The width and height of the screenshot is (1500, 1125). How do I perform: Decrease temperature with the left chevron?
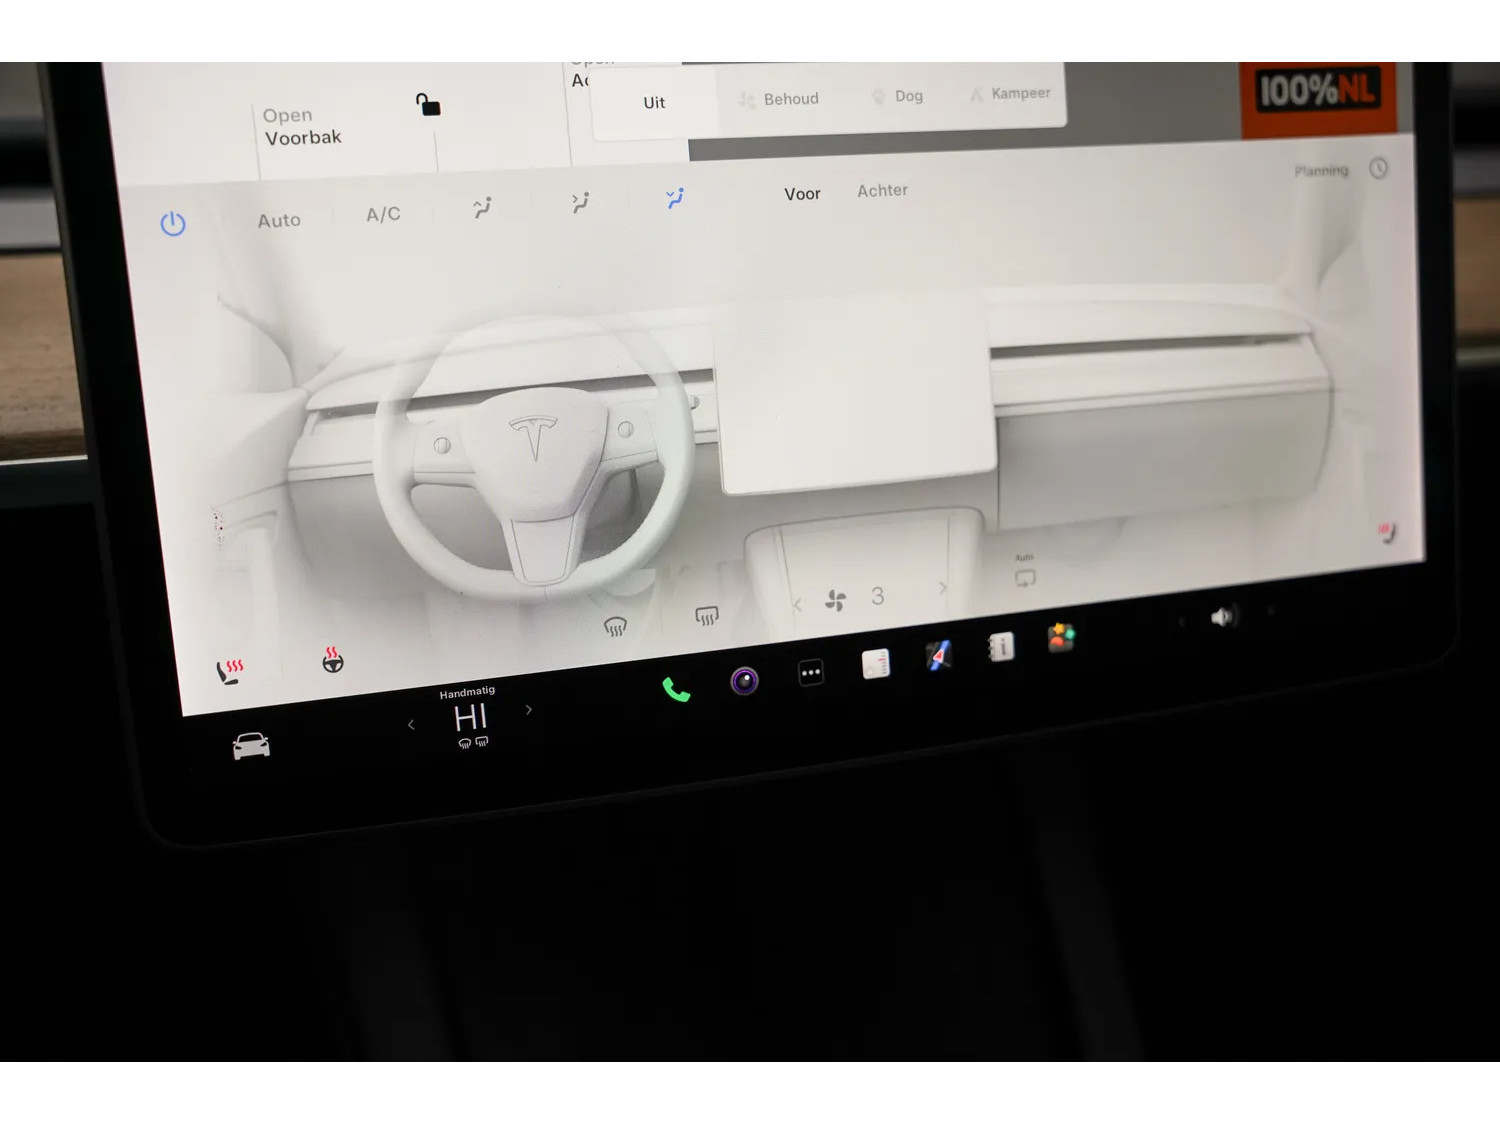pyautogui.click(x=411, y=725)
